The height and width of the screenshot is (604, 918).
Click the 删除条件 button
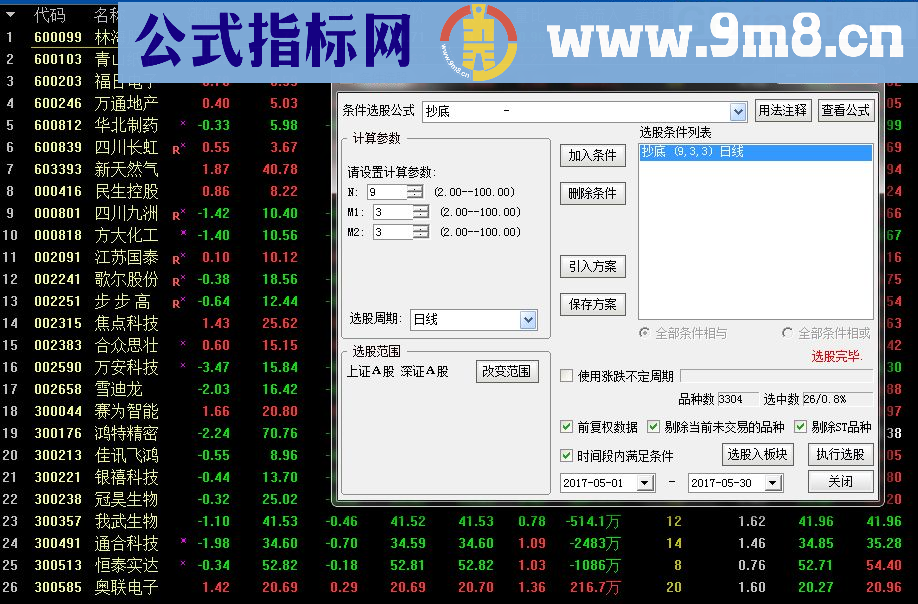click(x=592, y=194)
